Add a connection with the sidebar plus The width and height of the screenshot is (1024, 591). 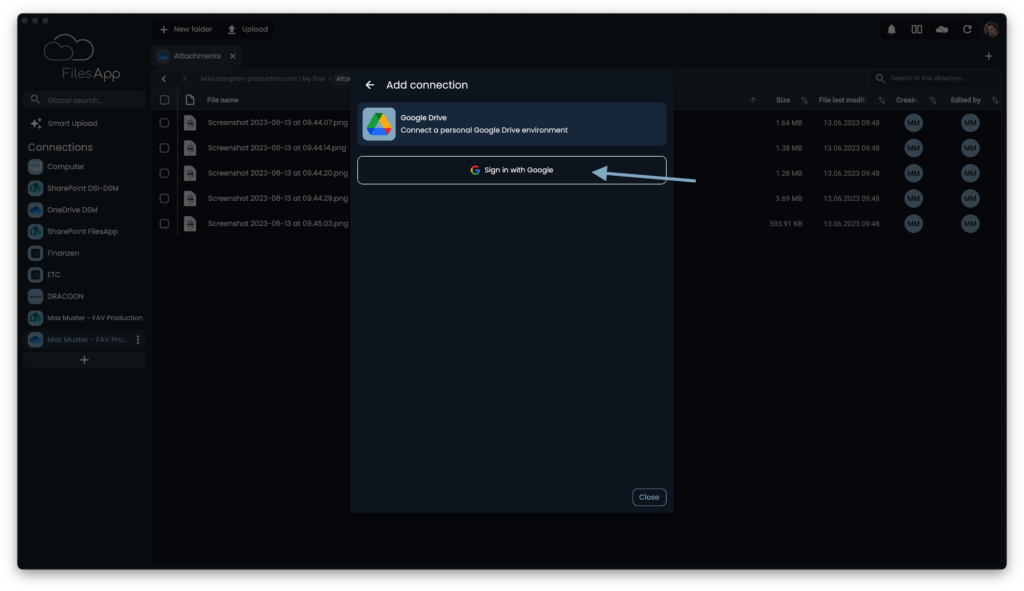click(x=84, y=360)
